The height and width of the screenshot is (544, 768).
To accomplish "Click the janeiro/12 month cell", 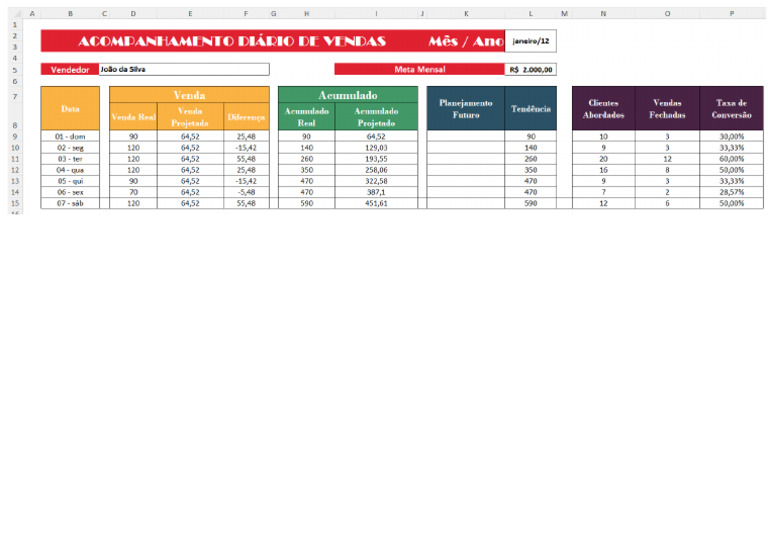I will [530, 41].
